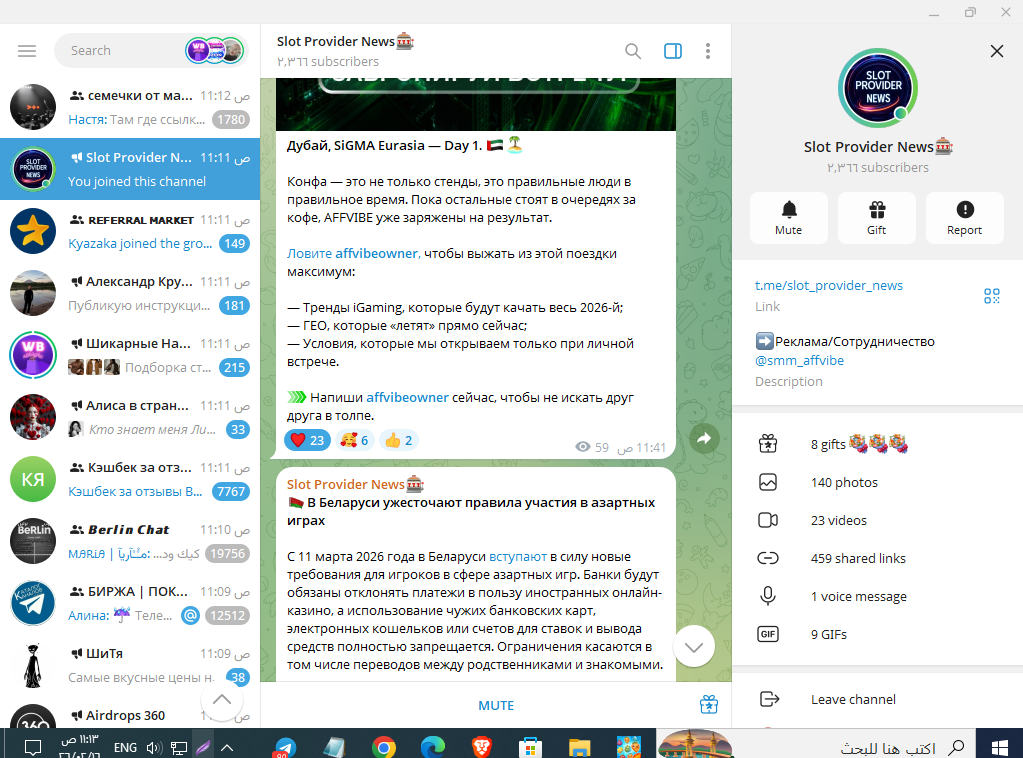Switch the ENG input language indicator
The width and height of the screenshot is (1023, 758).
[125, 748]
